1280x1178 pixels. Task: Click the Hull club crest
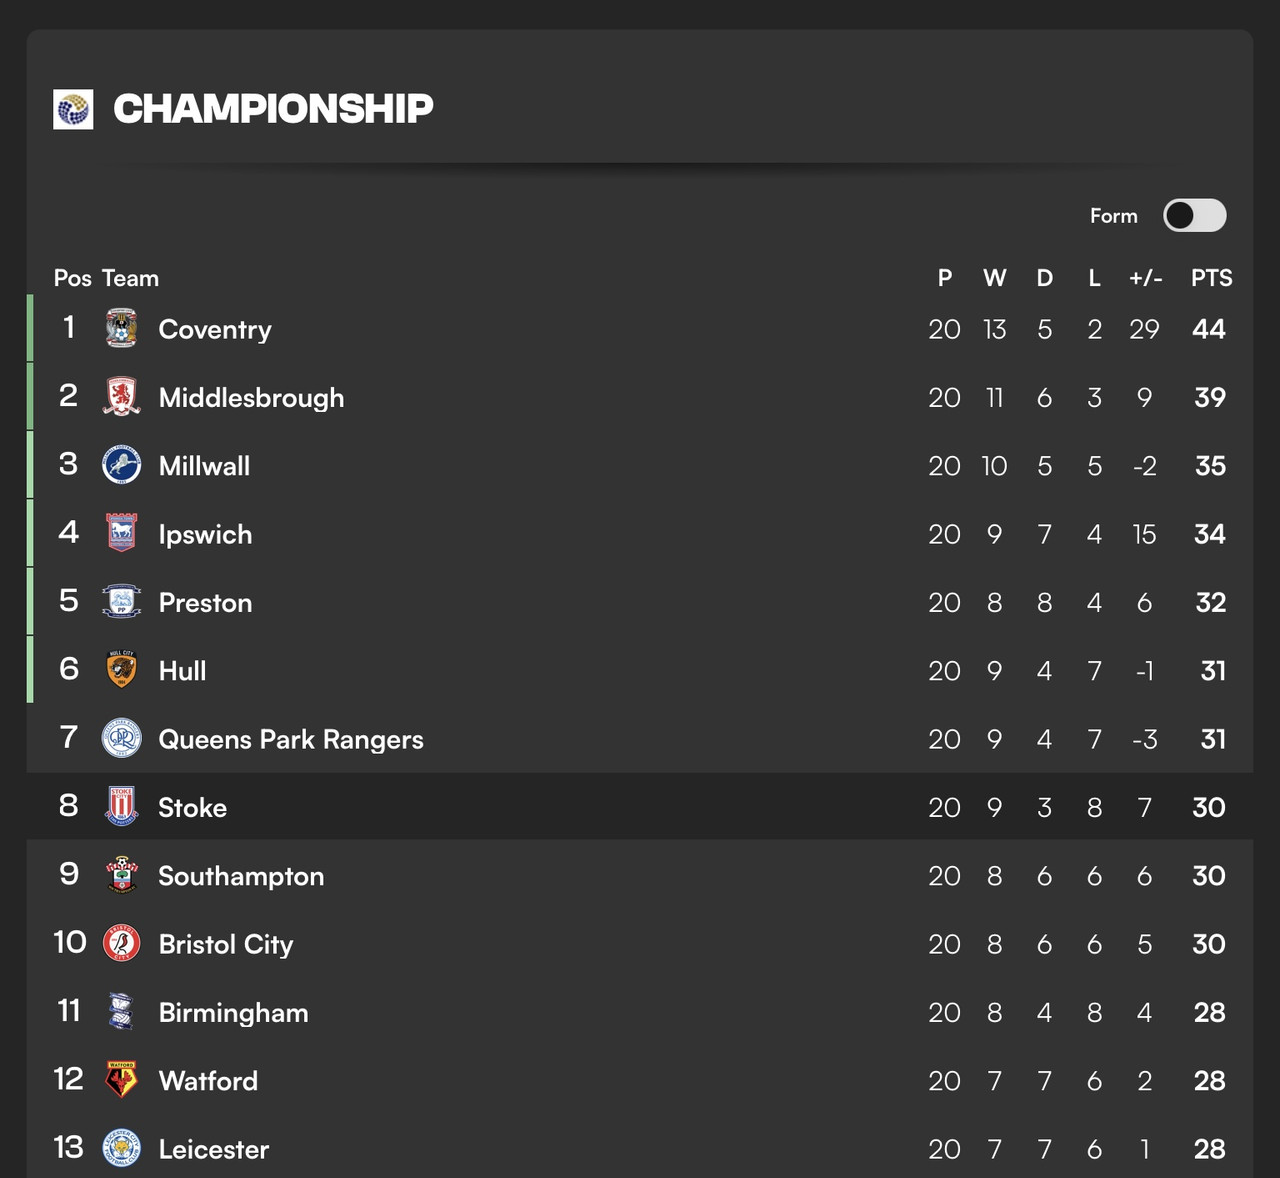tap(122, 670)
